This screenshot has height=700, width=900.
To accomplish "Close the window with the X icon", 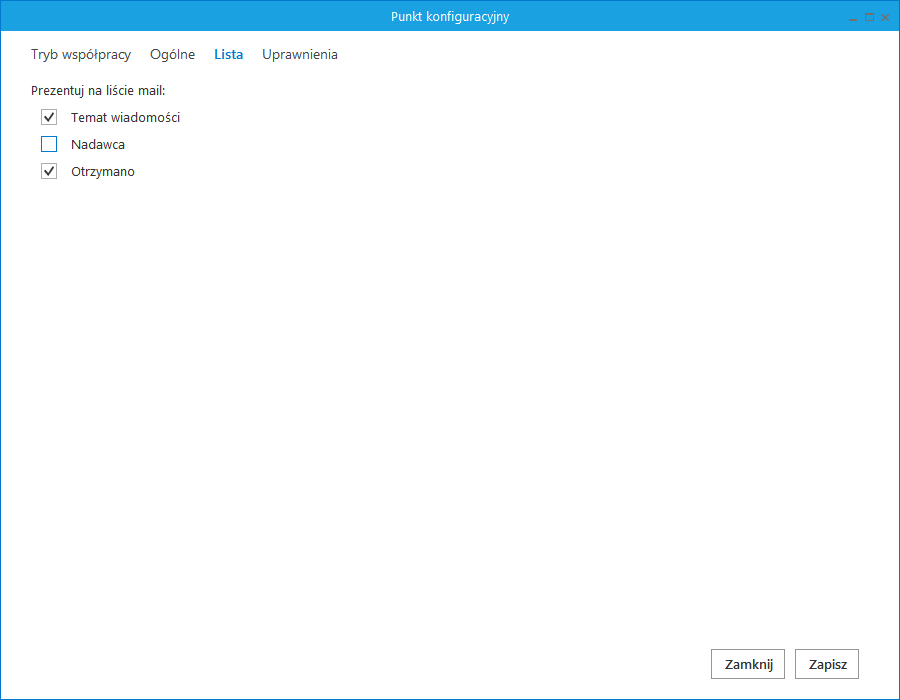I will click(885, 17).
